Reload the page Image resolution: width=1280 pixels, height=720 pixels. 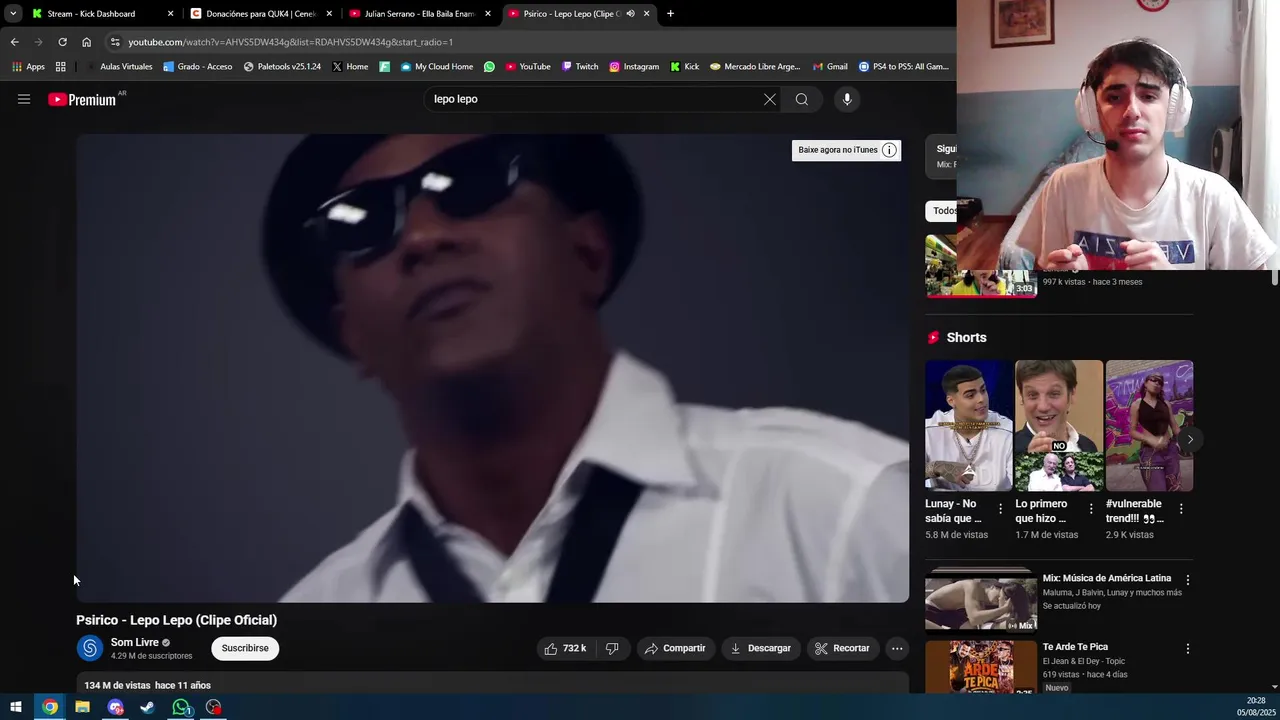(62, 42)
